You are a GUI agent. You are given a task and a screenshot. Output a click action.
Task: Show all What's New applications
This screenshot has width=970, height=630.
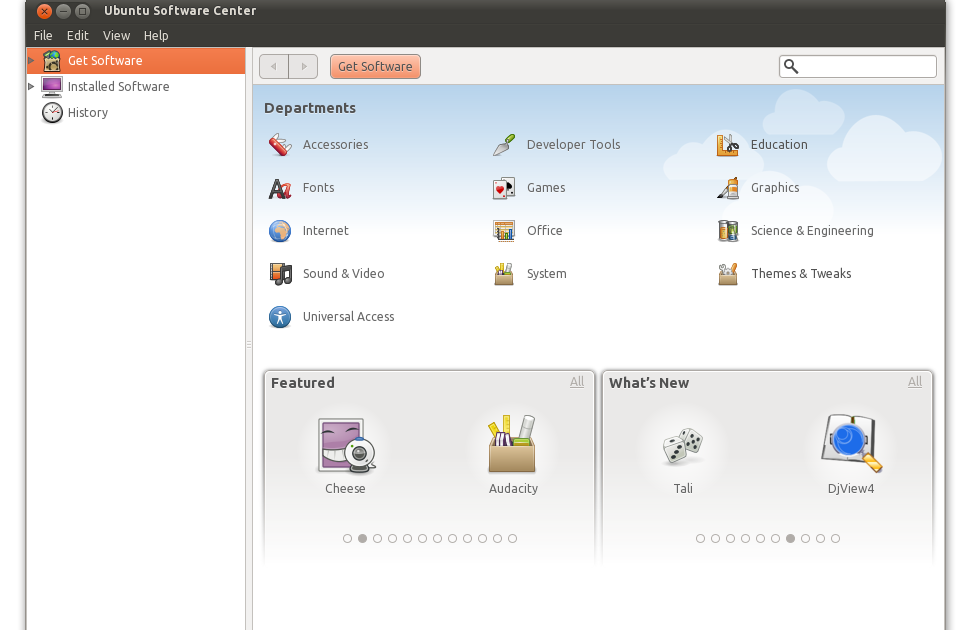click(x=914, y=382)
